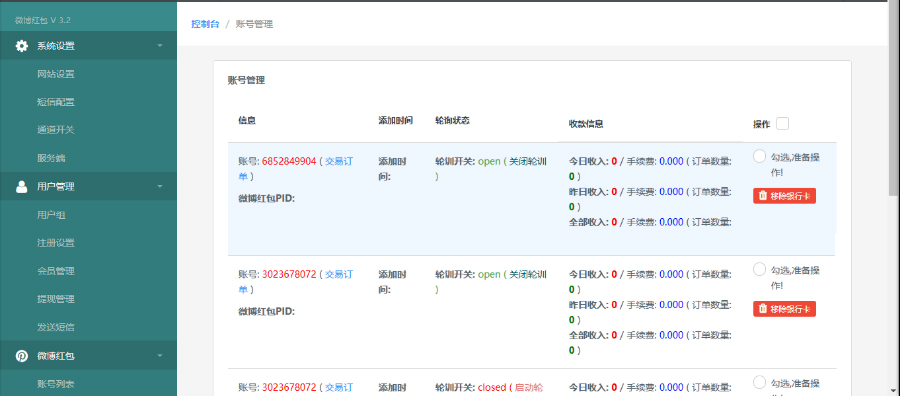The height and width of the screenshot is (396, 900).
Task: Click the gear icon beside 系统设置
Action: [x=21, y=46]
